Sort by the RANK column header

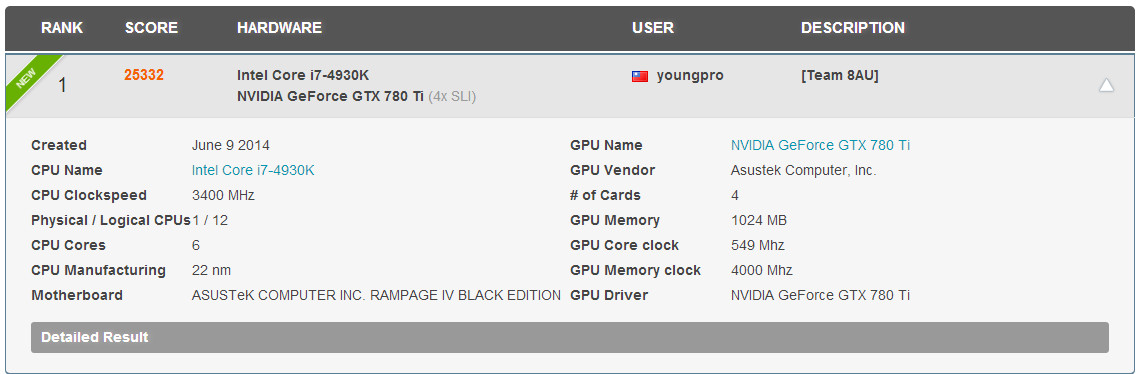62,28
